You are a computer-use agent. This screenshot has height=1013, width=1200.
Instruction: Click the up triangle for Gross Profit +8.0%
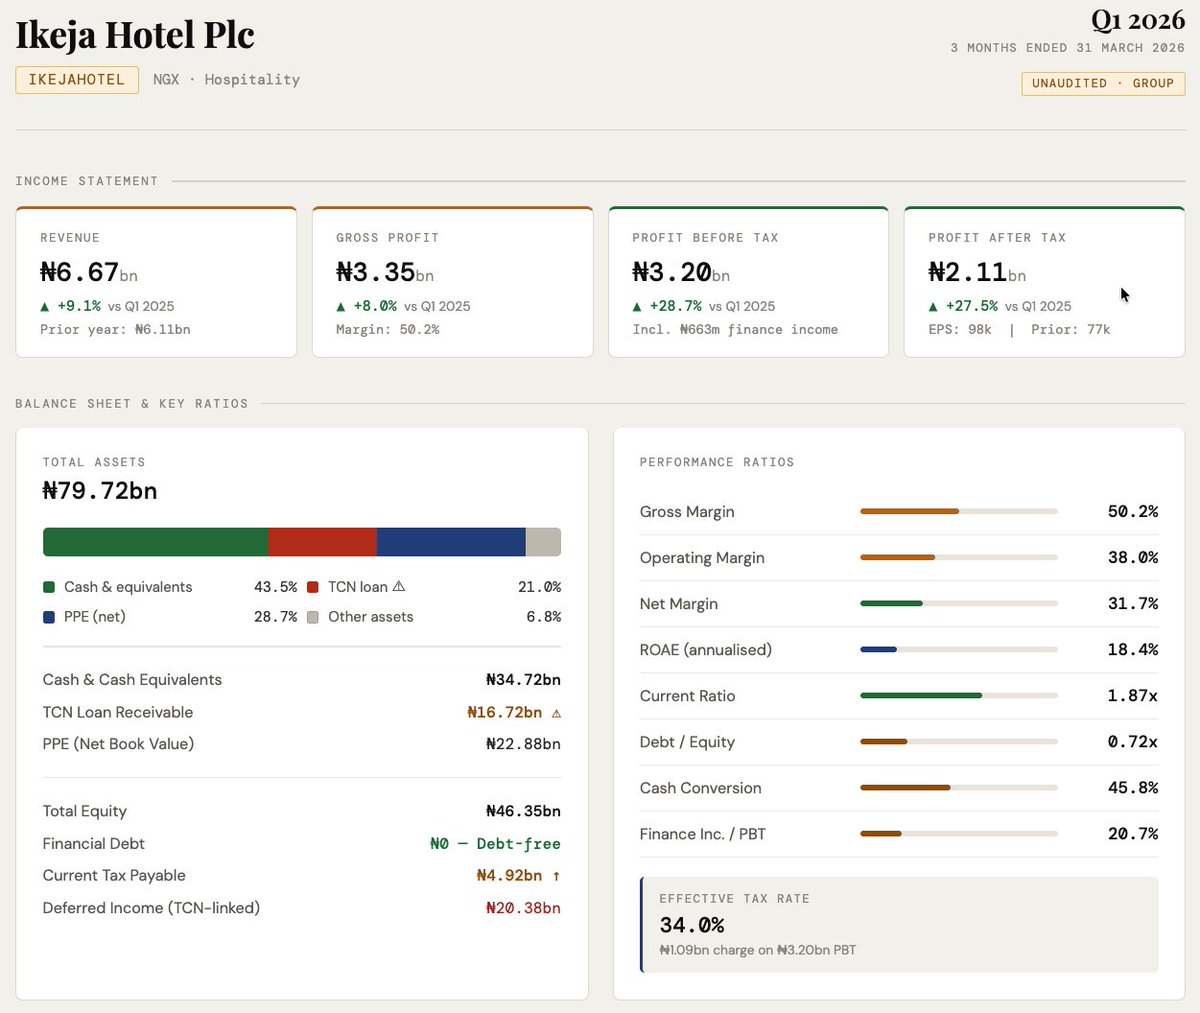tap(341, 307)
